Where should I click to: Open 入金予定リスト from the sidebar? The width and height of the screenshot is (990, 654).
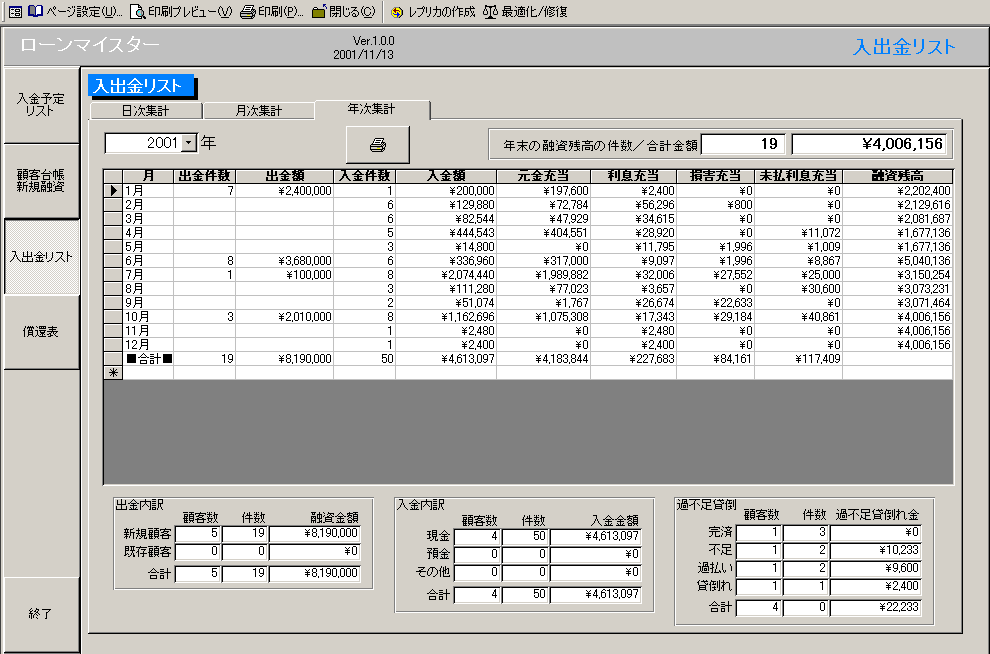tap(41, 105)
